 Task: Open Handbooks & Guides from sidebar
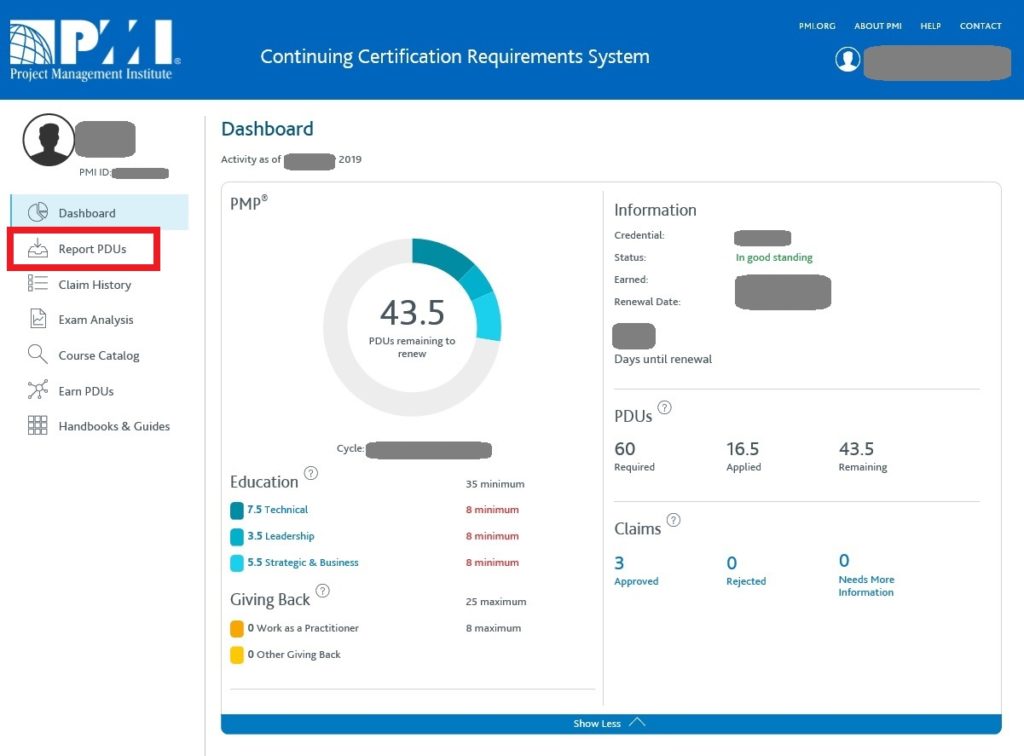tap(114, 426)
